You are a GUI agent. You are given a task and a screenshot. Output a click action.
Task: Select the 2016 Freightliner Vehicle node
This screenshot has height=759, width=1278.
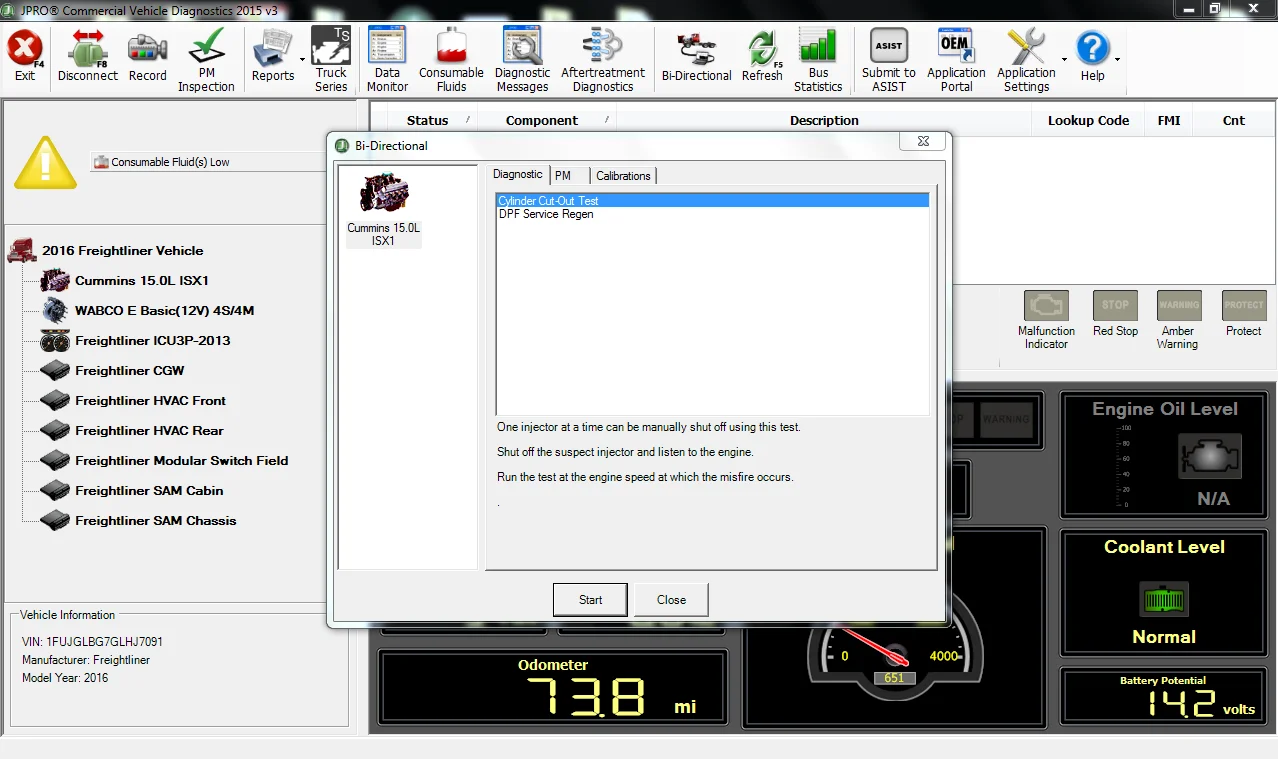coord(122,251)
